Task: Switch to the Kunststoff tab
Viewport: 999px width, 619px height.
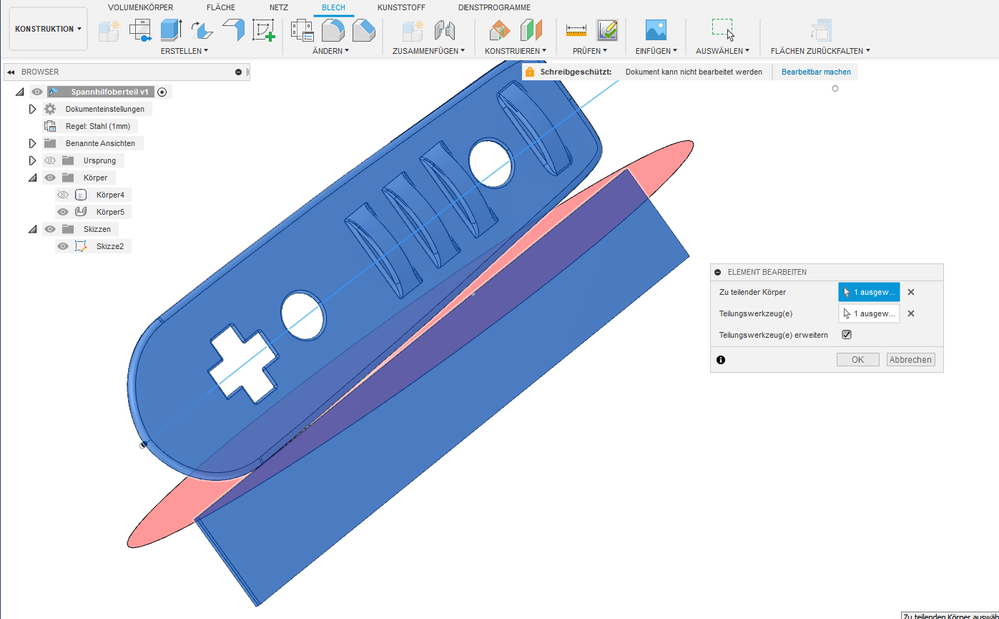Action: [x=401, y=8]
